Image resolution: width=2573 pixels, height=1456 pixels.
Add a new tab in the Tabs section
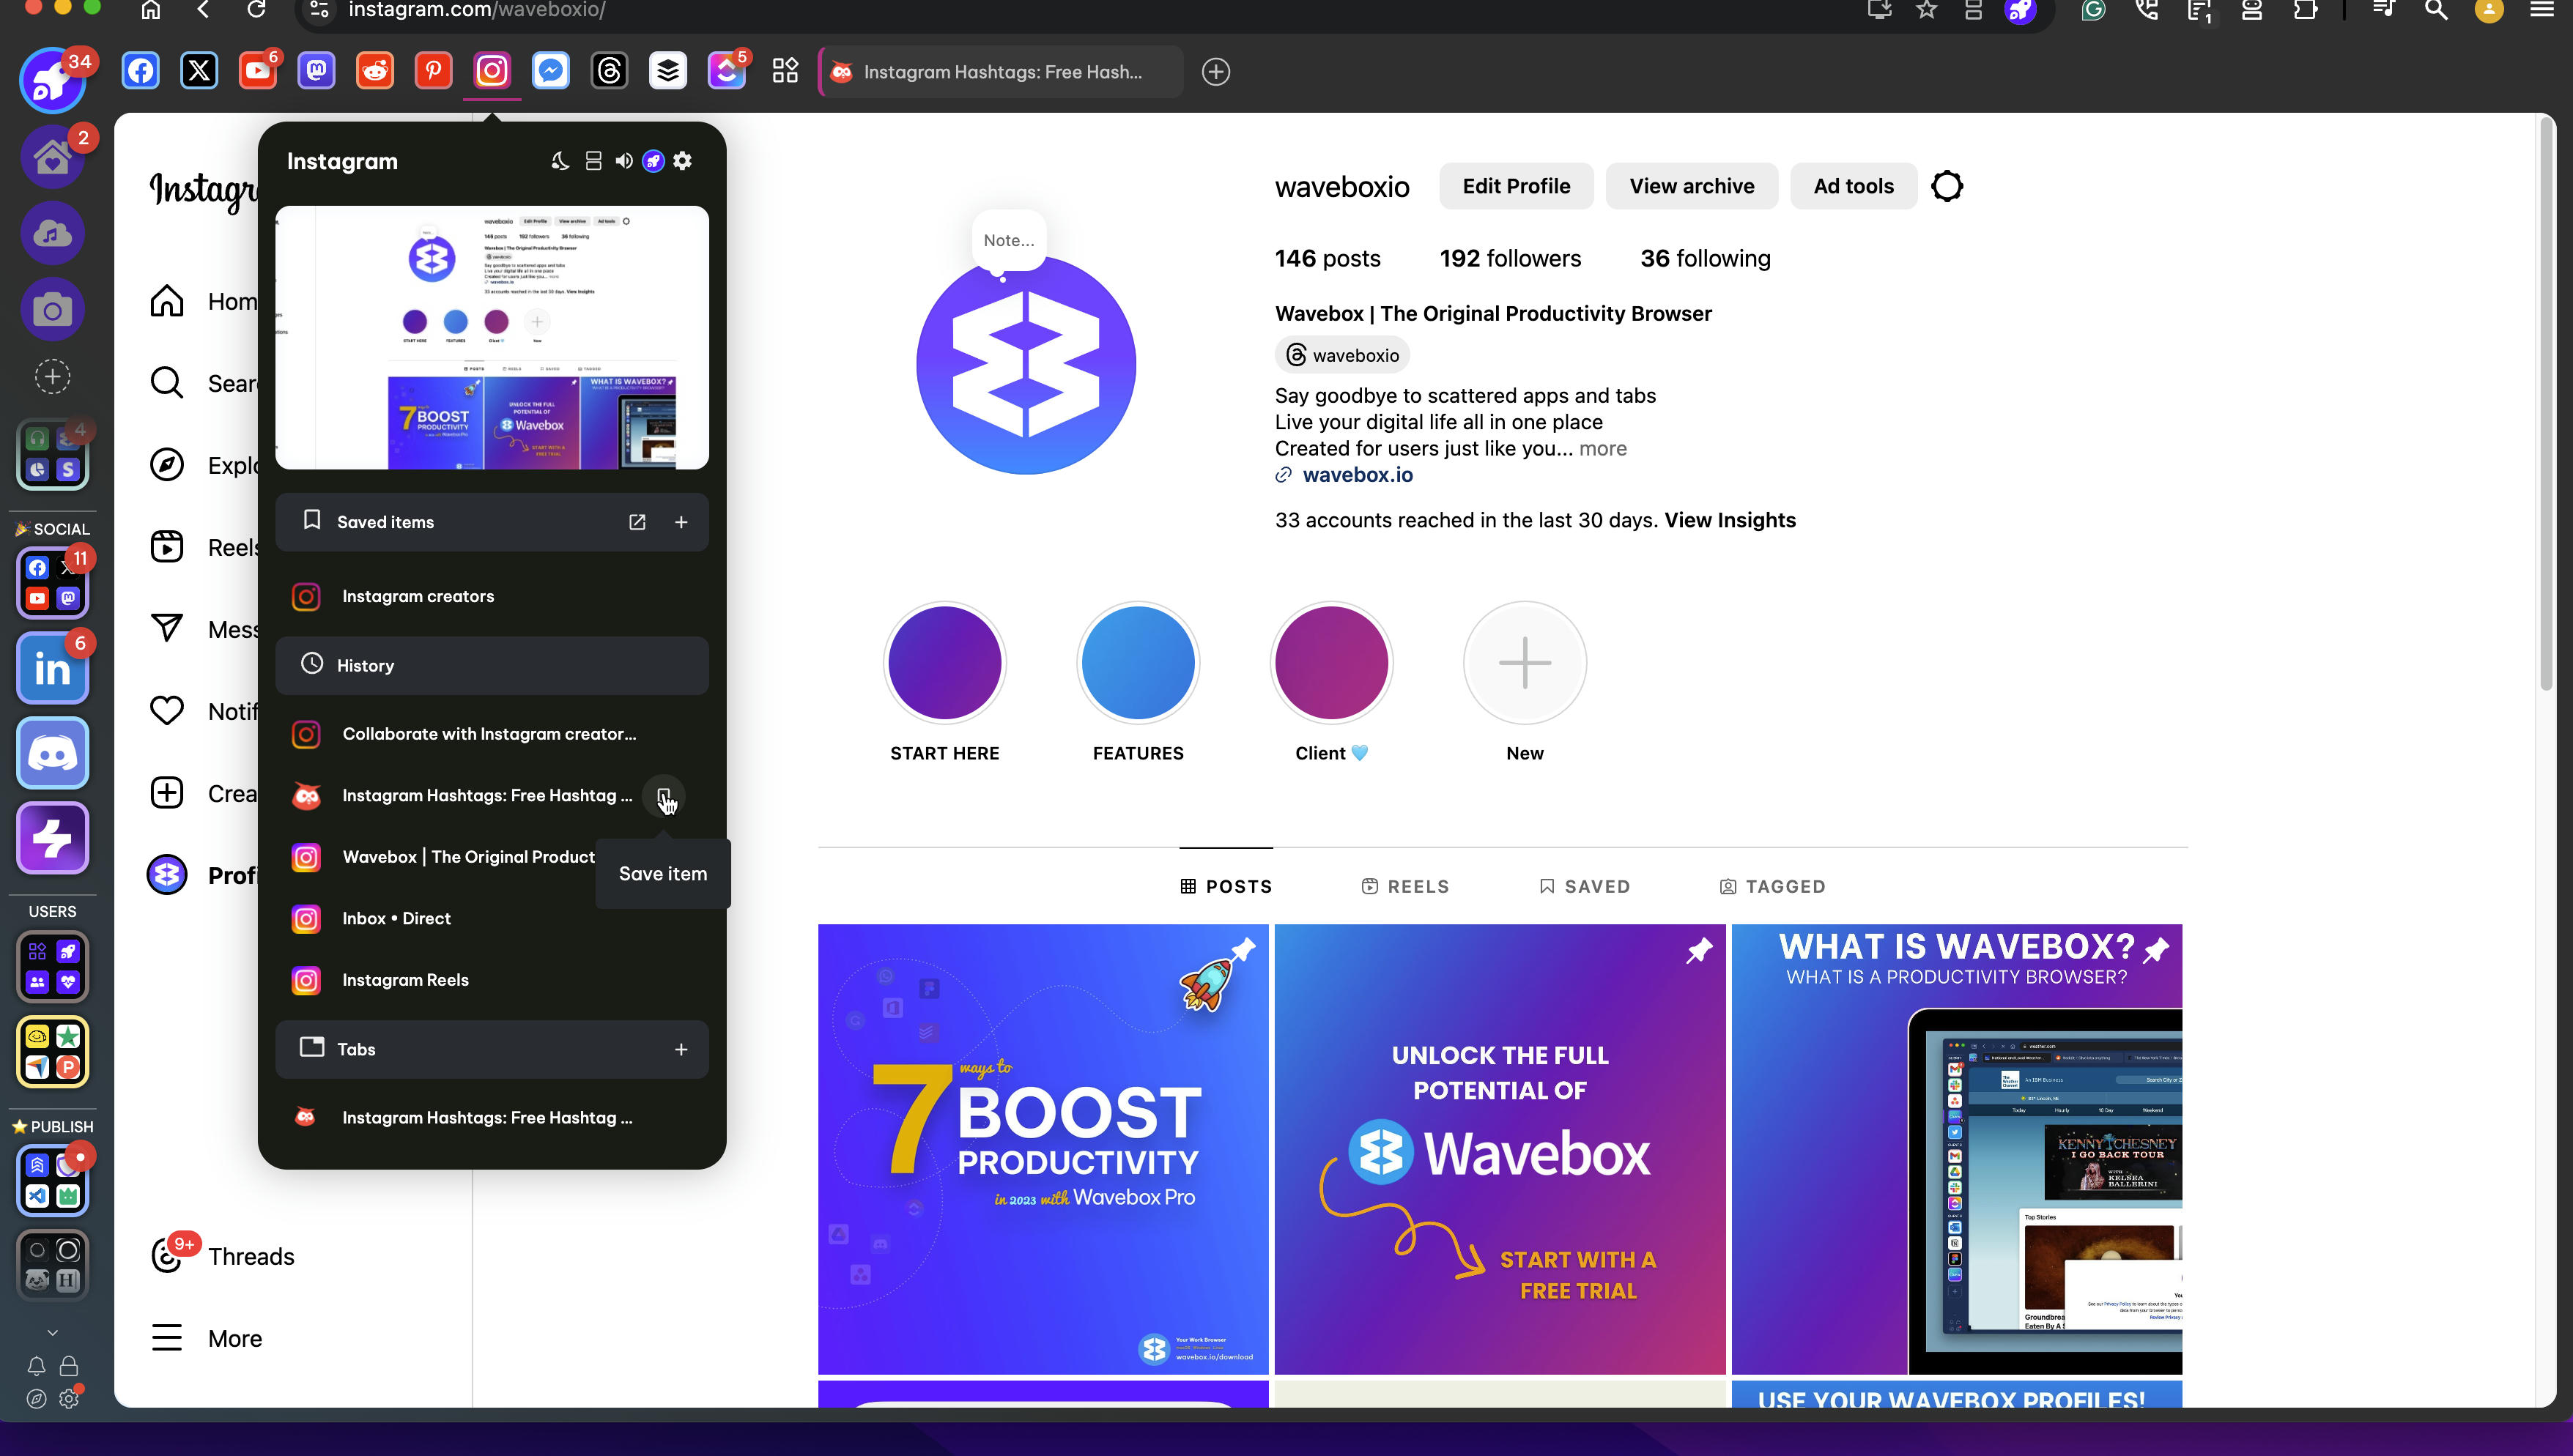[x=681, y=1049]
